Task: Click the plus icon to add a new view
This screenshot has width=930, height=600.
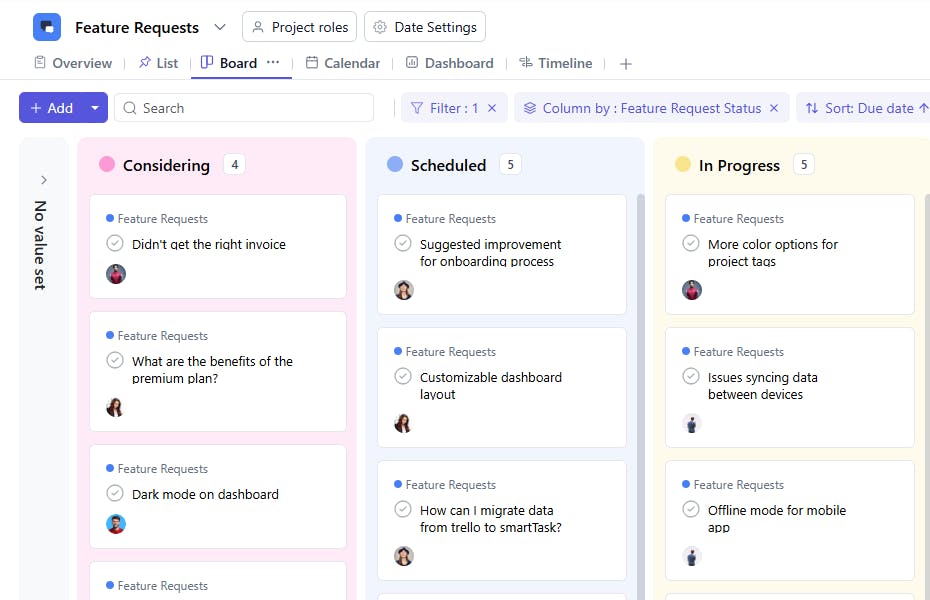Action: (626, 63)
